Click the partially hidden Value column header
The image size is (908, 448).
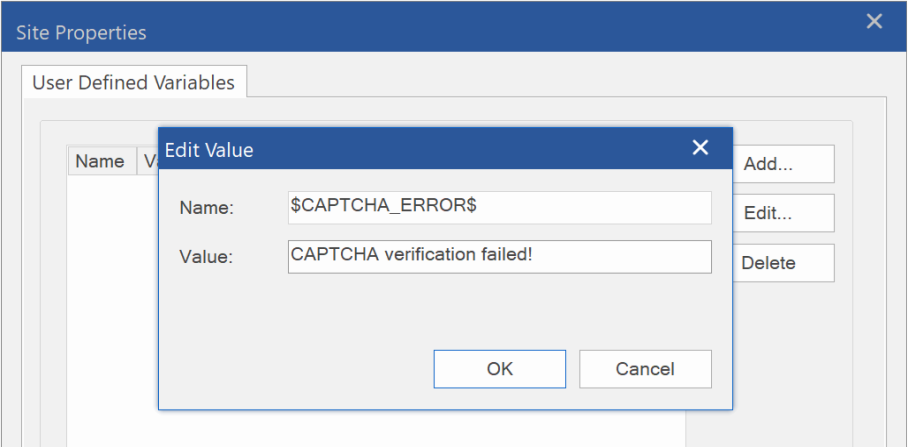pyautogui.click(x=150, y=161)
